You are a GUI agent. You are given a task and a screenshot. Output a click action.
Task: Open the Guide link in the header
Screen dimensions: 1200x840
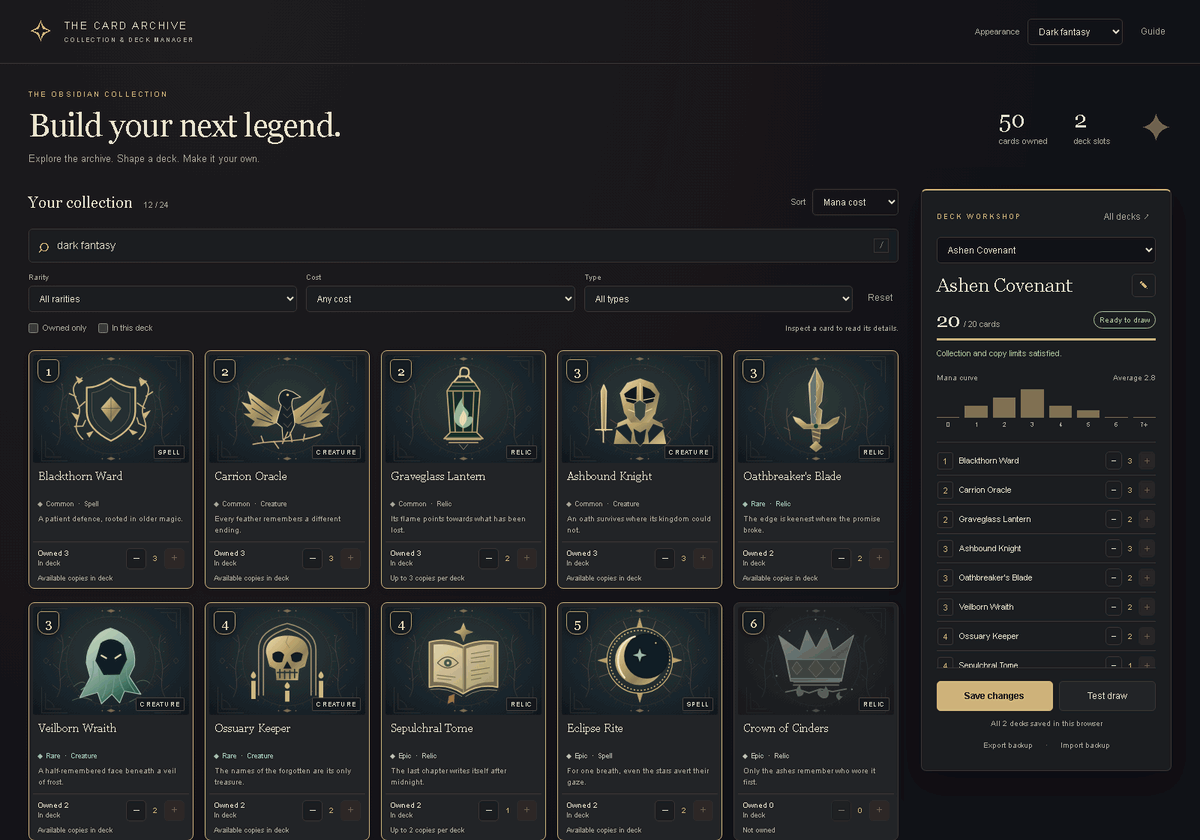[x=1153, y=32]
